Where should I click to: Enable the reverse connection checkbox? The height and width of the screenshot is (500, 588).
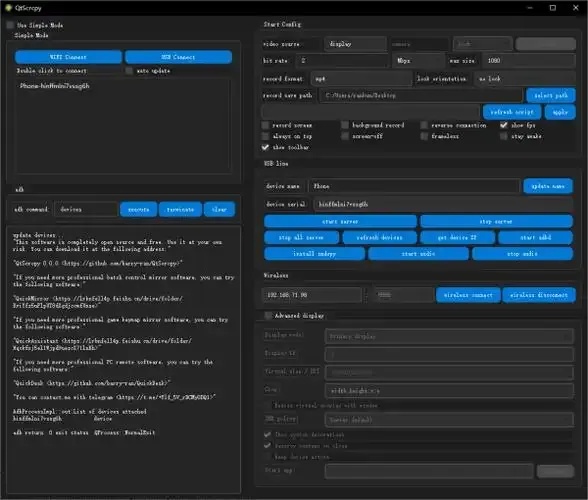tap(424, 125)
